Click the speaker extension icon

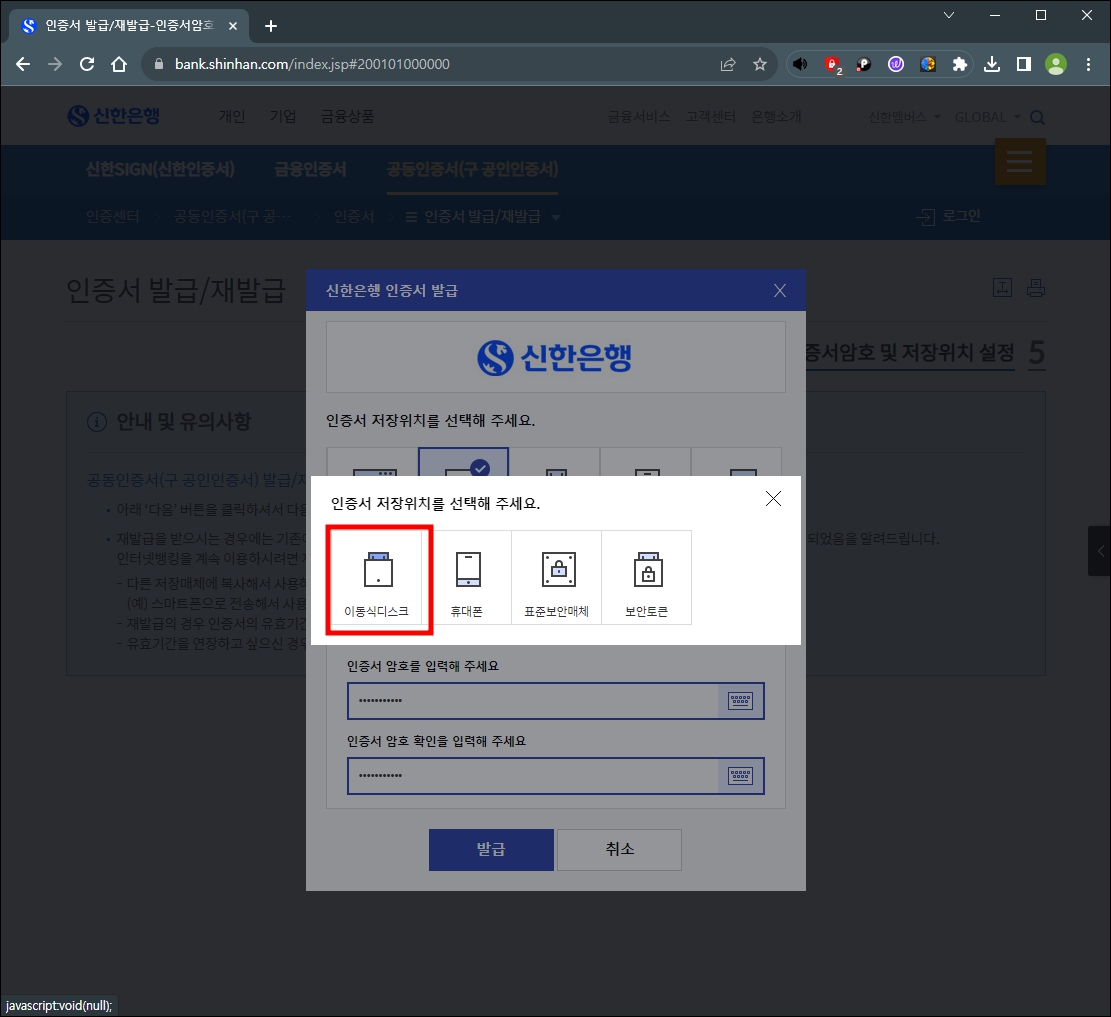pos(800,64)
